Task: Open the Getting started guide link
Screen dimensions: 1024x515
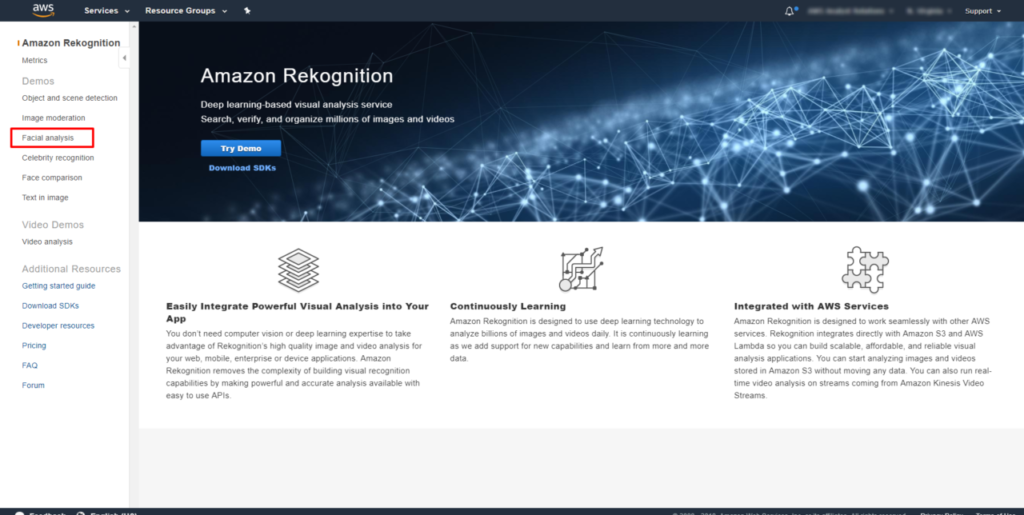Action: pyautogui.click(x=59, y=286)
